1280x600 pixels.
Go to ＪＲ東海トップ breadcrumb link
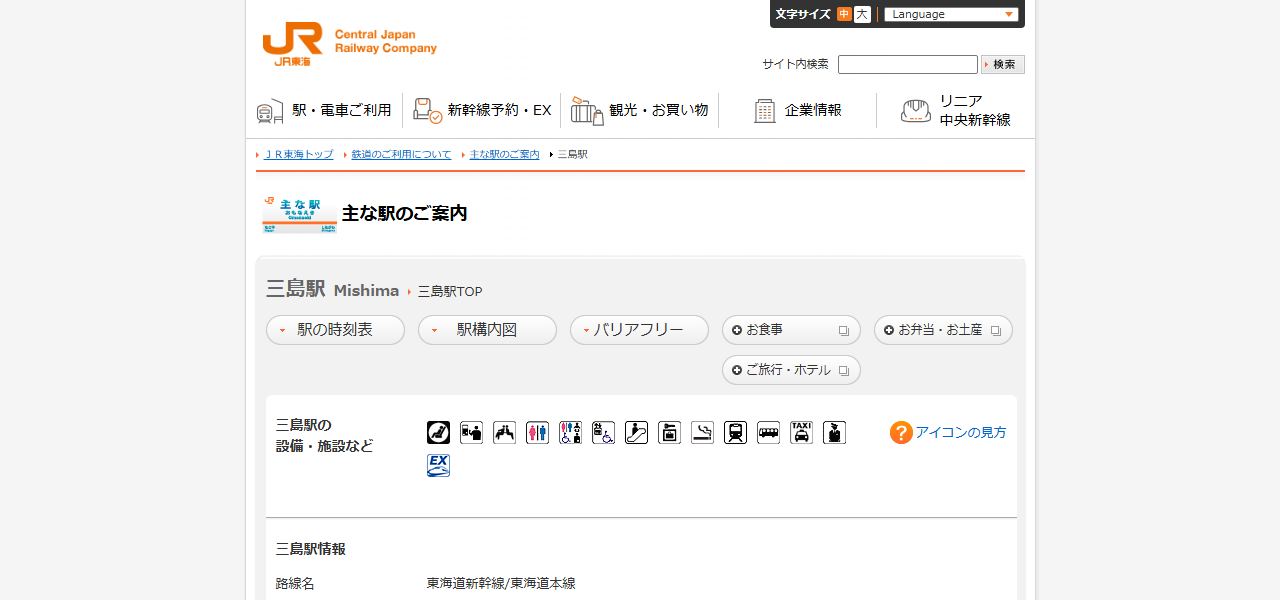(x=299, y=154)
